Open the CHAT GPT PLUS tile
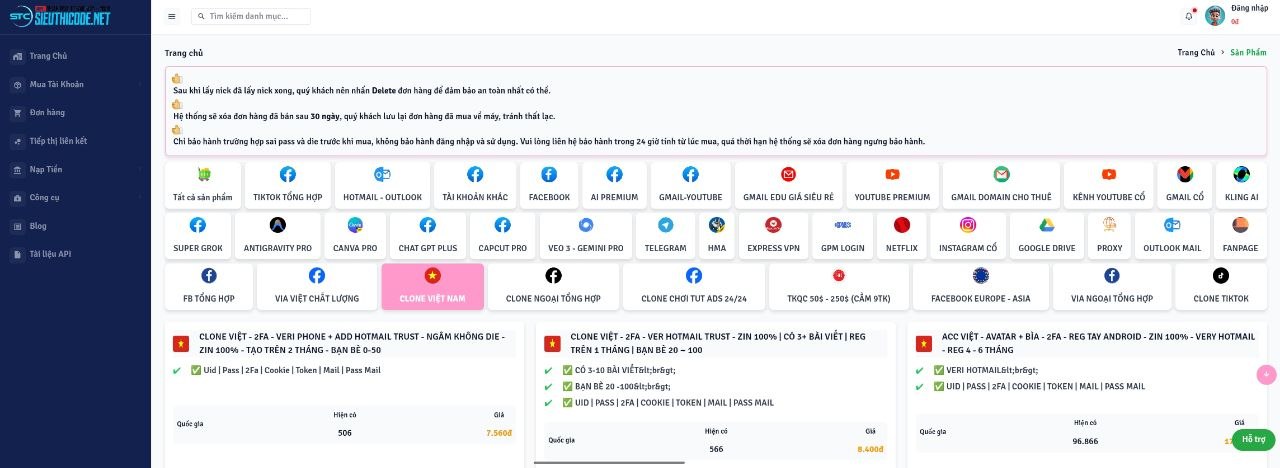Screen dimensions: 1280x468 [427, 236]
